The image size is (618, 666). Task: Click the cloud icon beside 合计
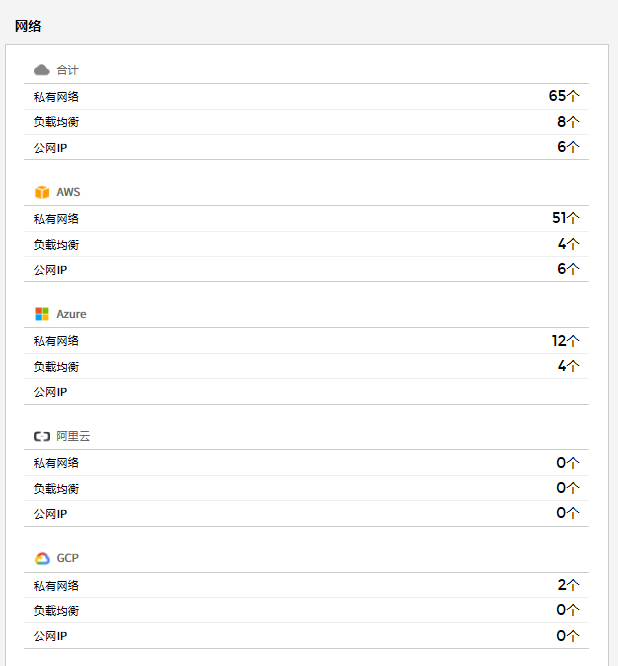coord(42,70)
